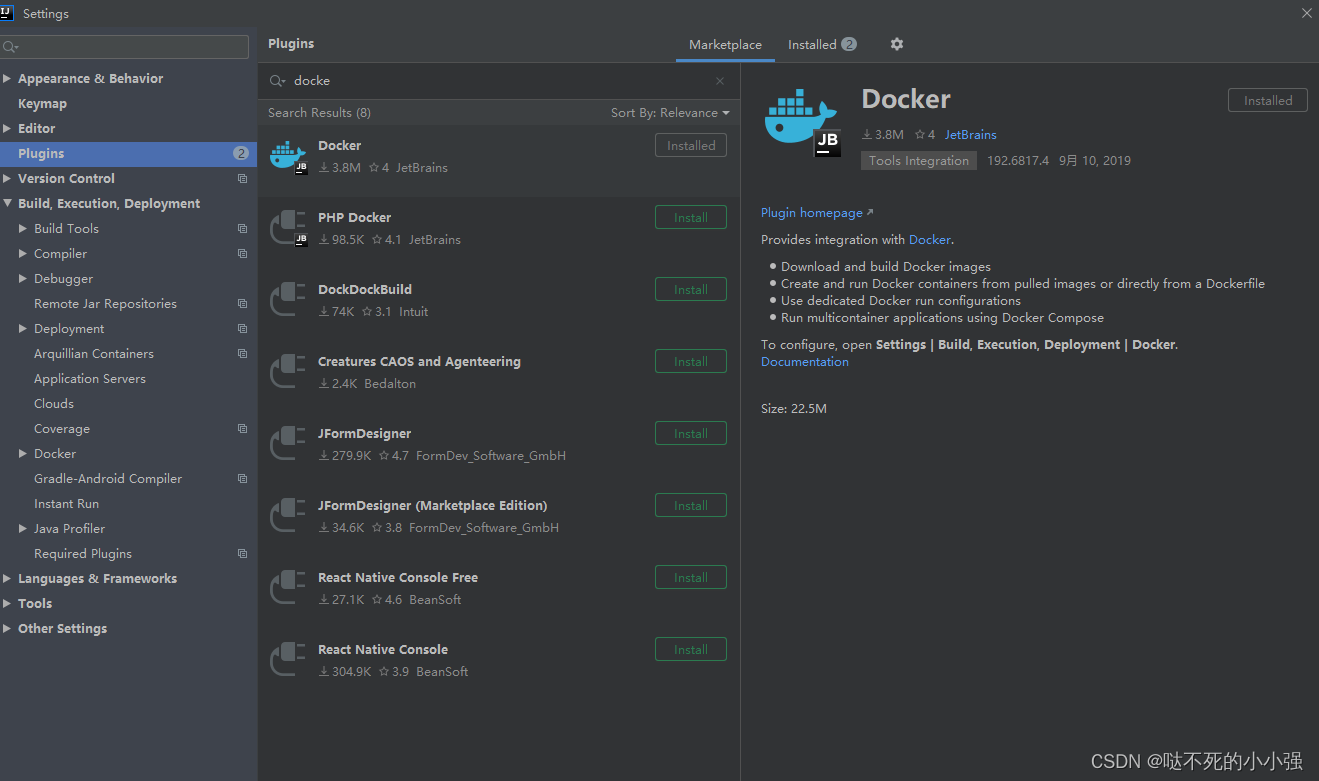
Task: Click the project-level icon beside Required Plugins
Action: (x=242, y=554)
